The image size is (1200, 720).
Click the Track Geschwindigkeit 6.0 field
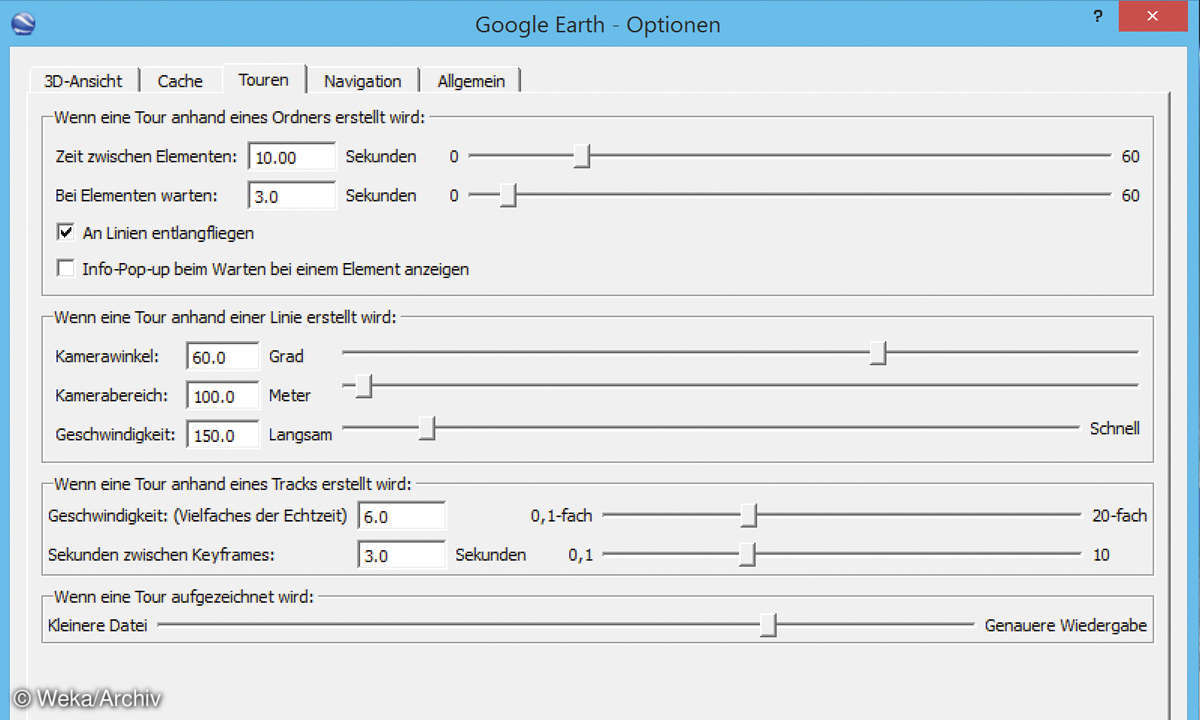[x=401, y=516]
